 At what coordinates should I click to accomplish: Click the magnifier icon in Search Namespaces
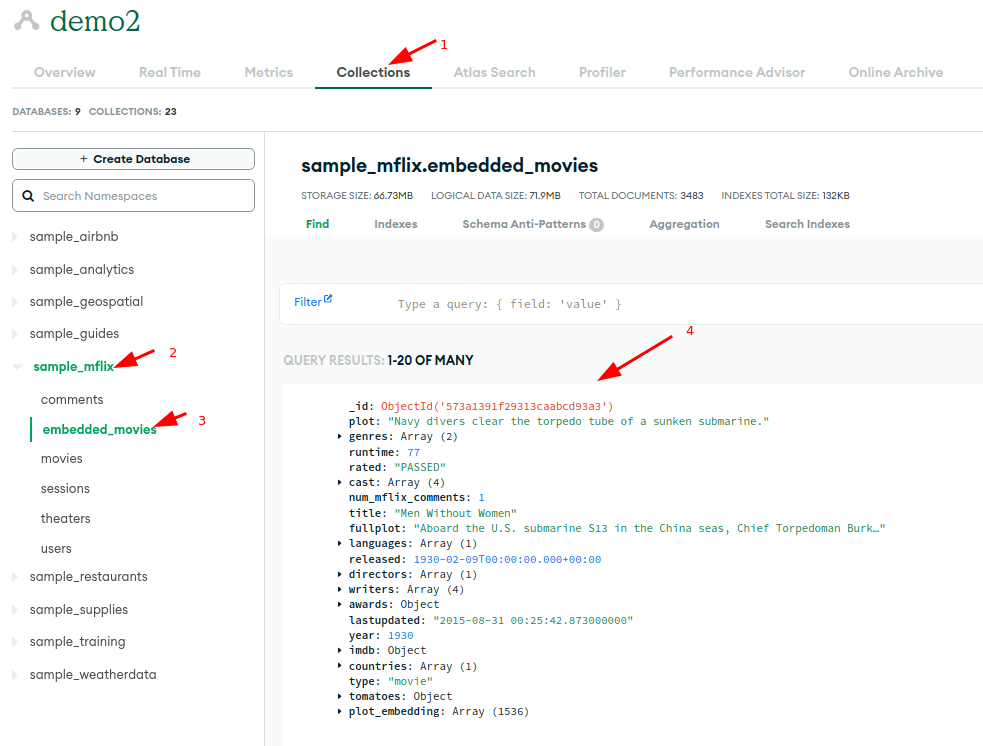27,195
